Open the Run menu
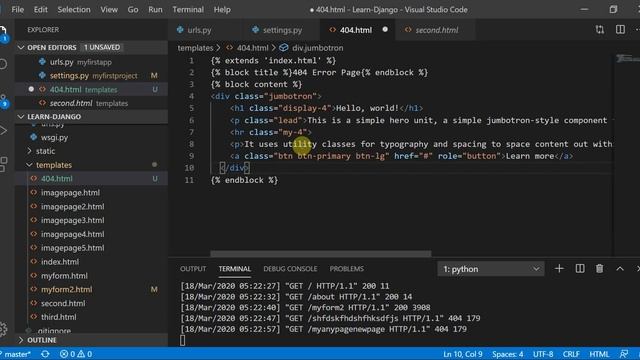 [155, 9]
